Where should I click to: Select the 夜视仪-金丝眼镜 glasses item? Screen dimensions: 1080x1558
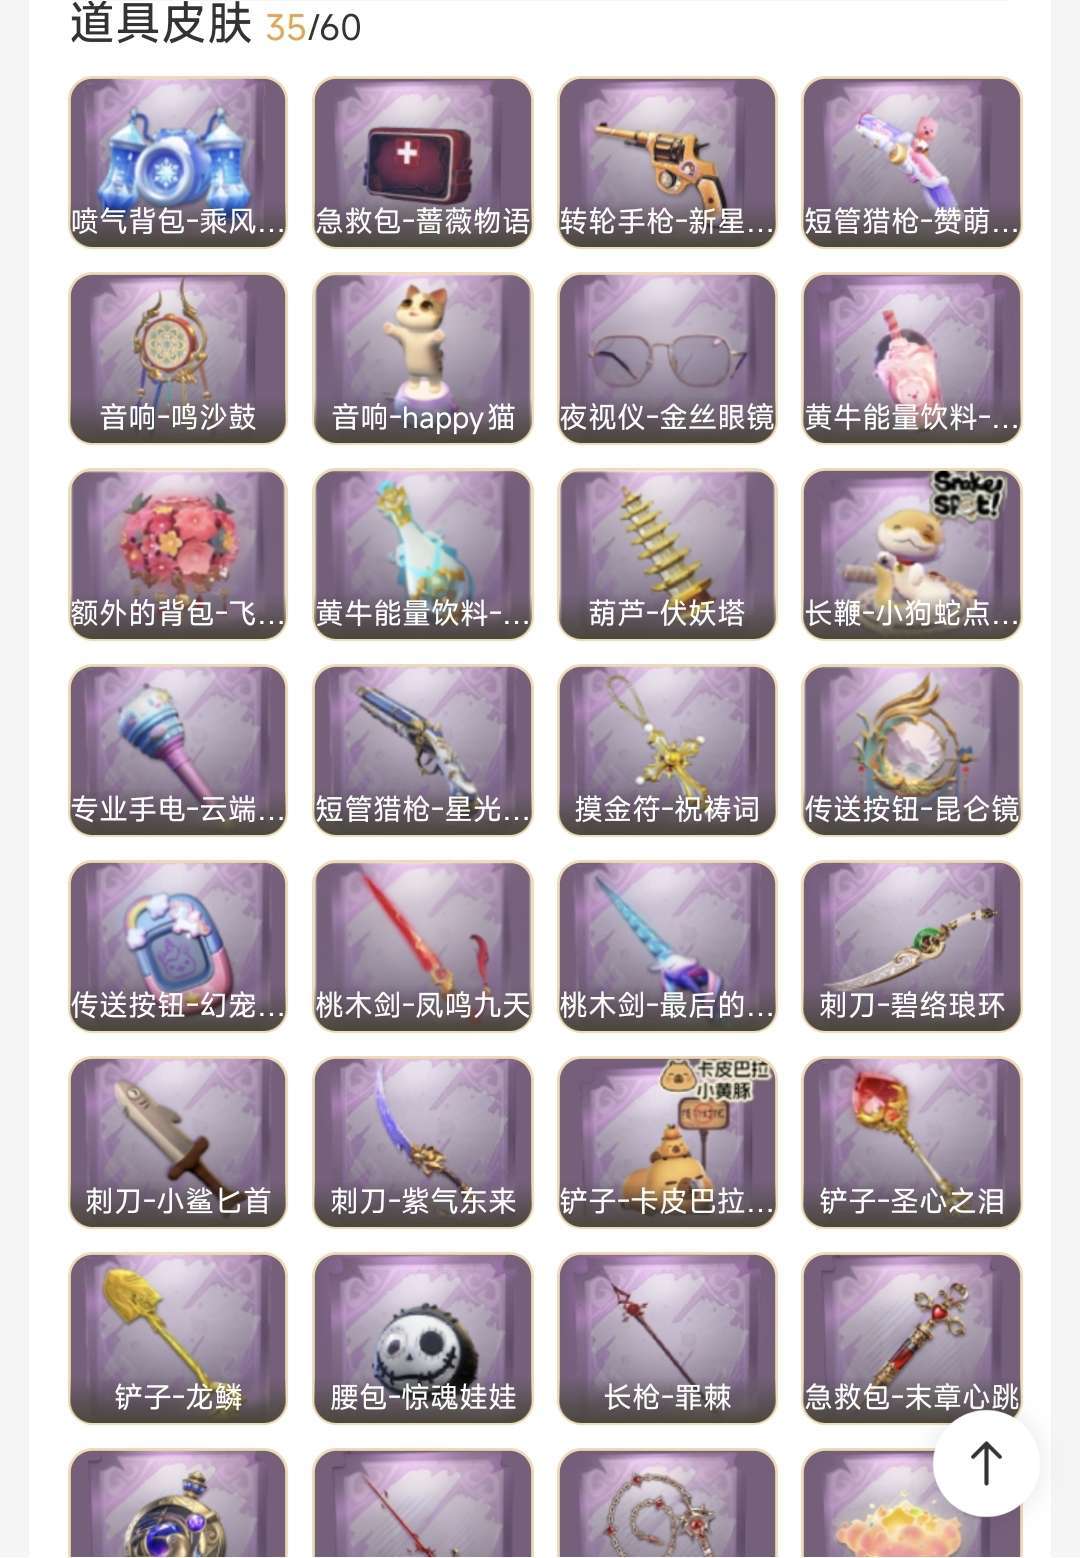click(x=667, y=358)
